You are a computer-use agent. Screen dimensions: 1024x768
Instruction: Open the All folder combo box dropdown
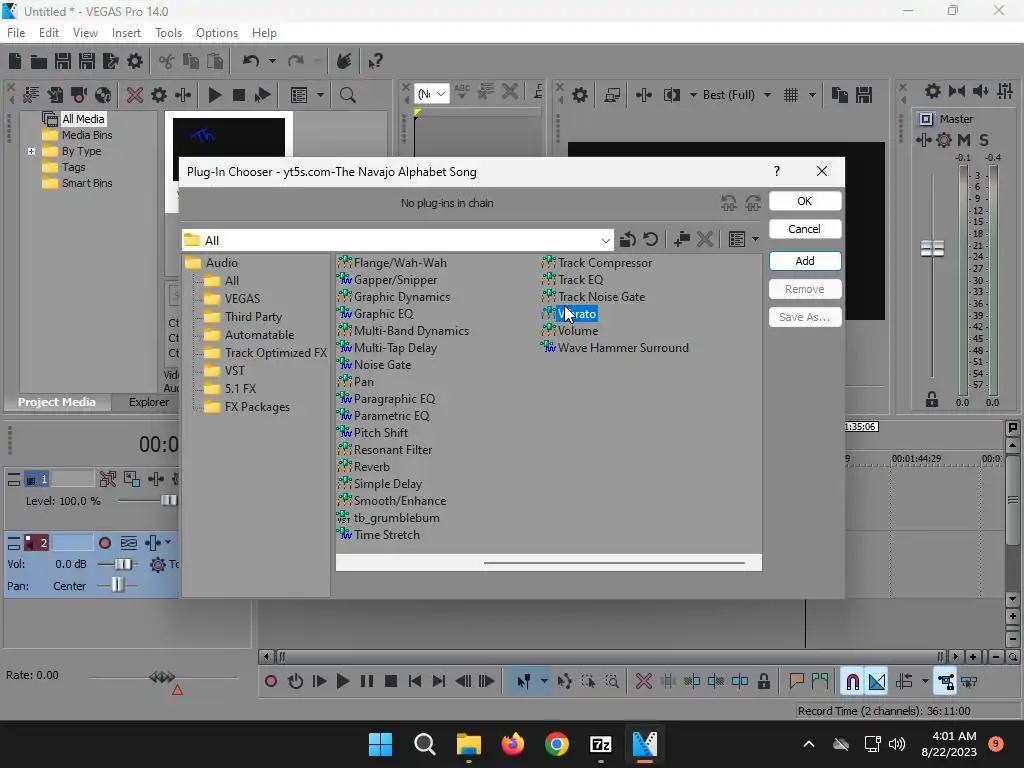click(x=605, y=240)
